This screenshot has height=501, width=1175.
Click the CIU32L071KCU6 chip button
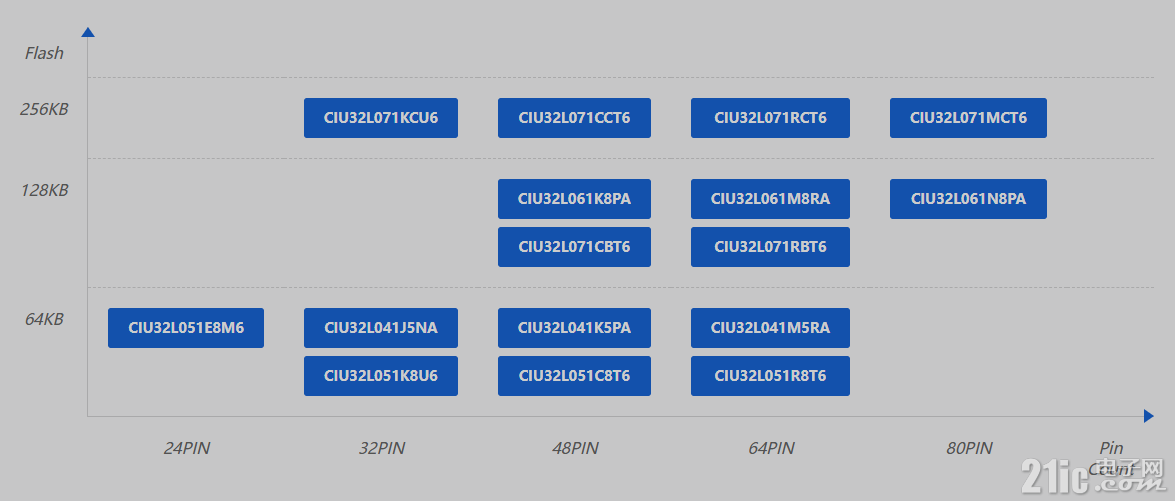381,118
